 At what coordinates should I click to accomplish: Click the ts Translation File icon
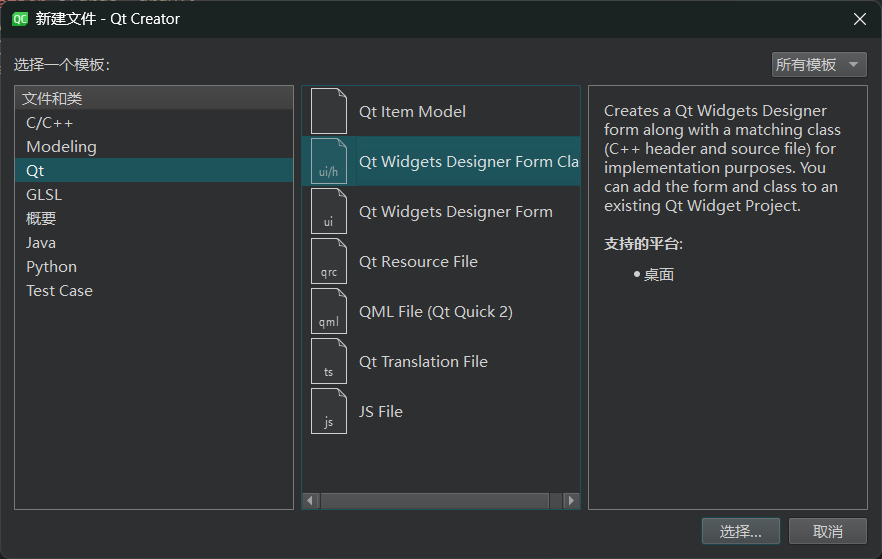point(328,361)
